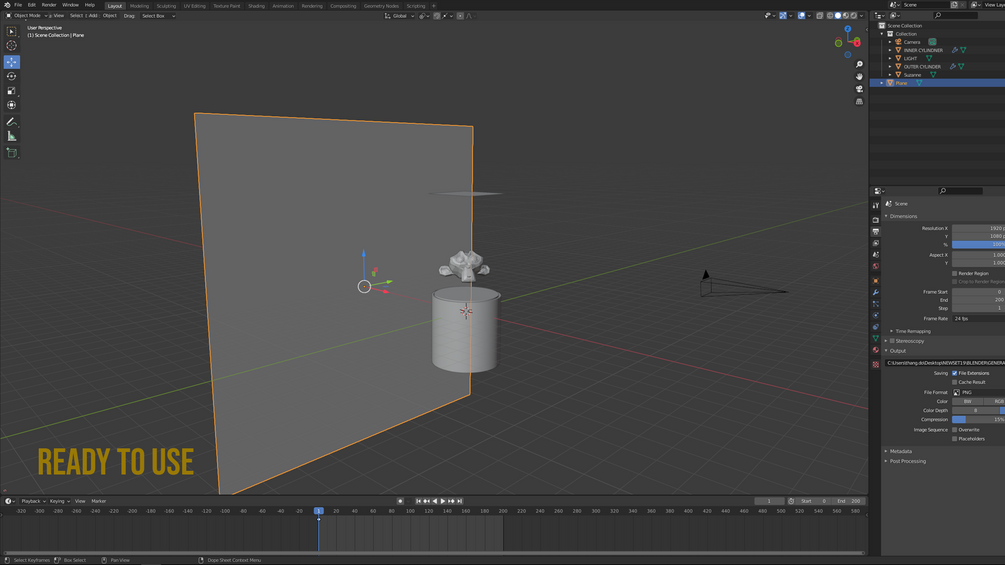This screenshot has width=1005, height=565.
Task: Open the Object Data properties tab
Action: pos(876,338)
